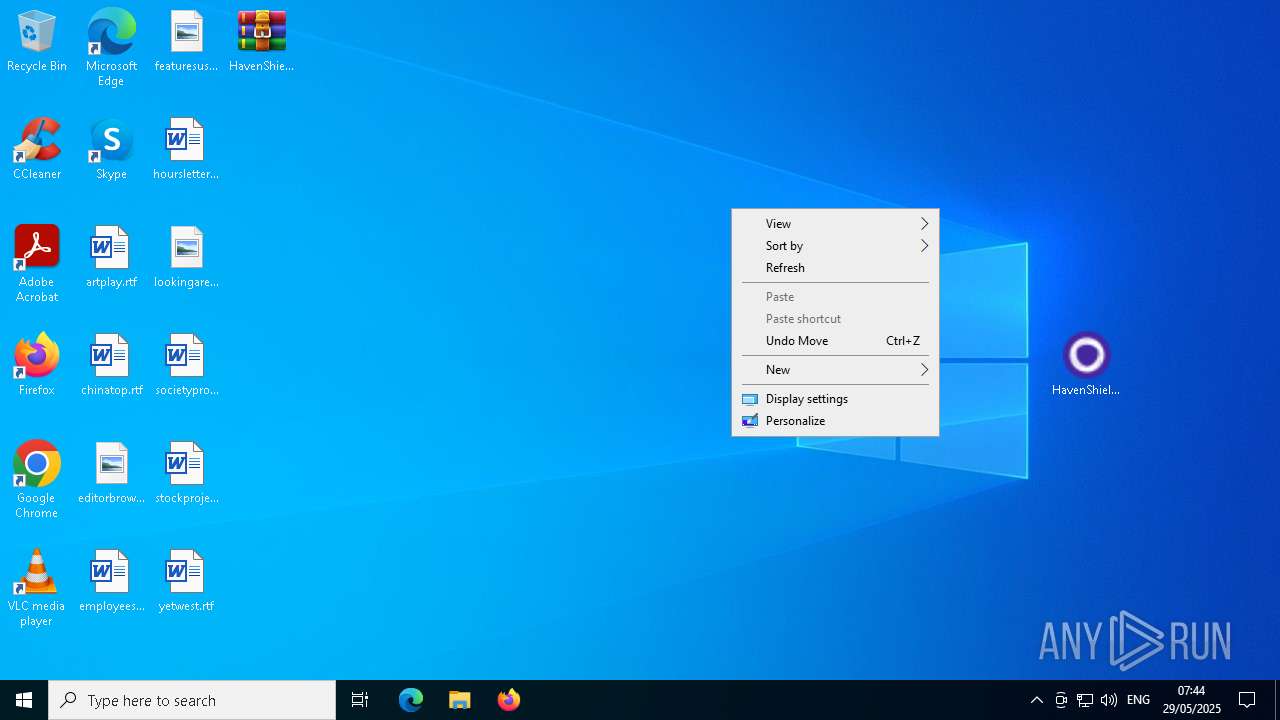Viewport: 1280px width, 720px height.
Task: Select the Microsoft Edge desktop shortcut
Action: pyautogui.click(x=111, y=48)
